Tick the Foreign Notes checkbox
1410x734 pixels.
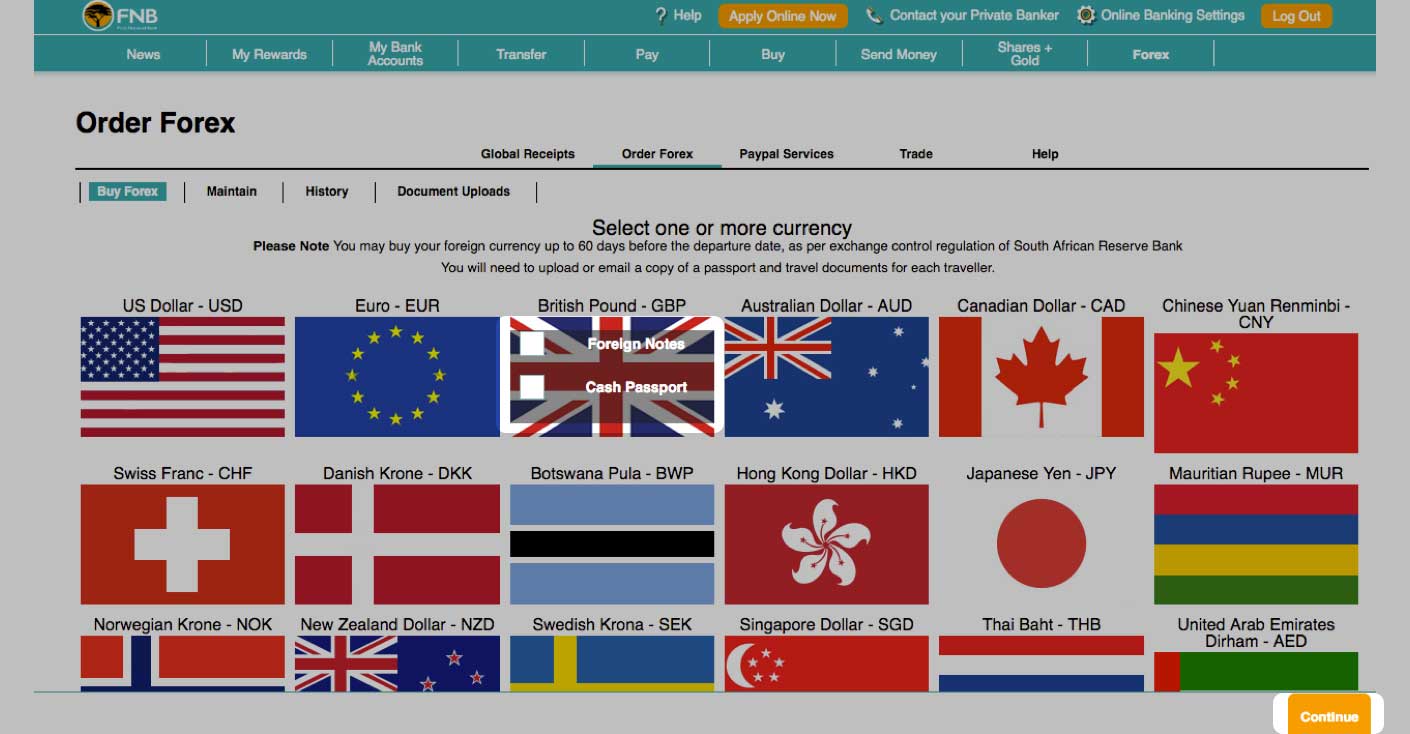[532, 343]
